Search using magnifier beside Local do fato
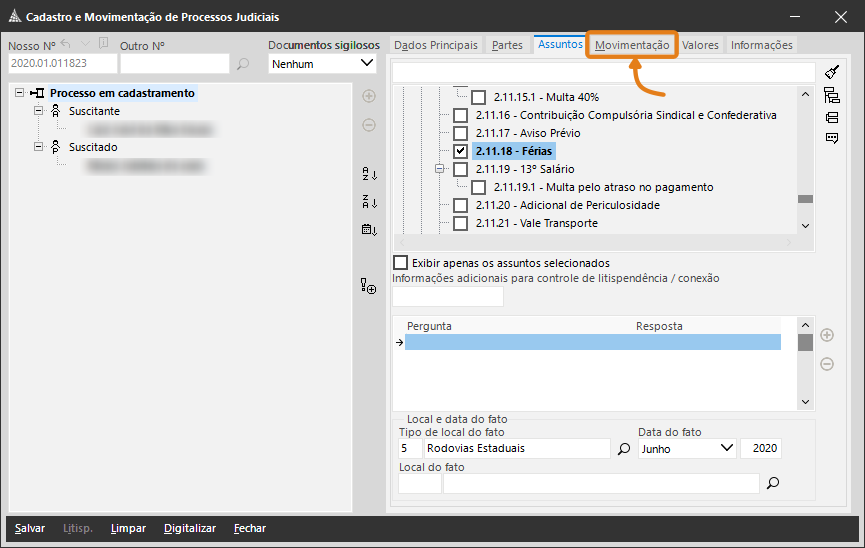The image size is (865, 548). click(x=772, y=484)
